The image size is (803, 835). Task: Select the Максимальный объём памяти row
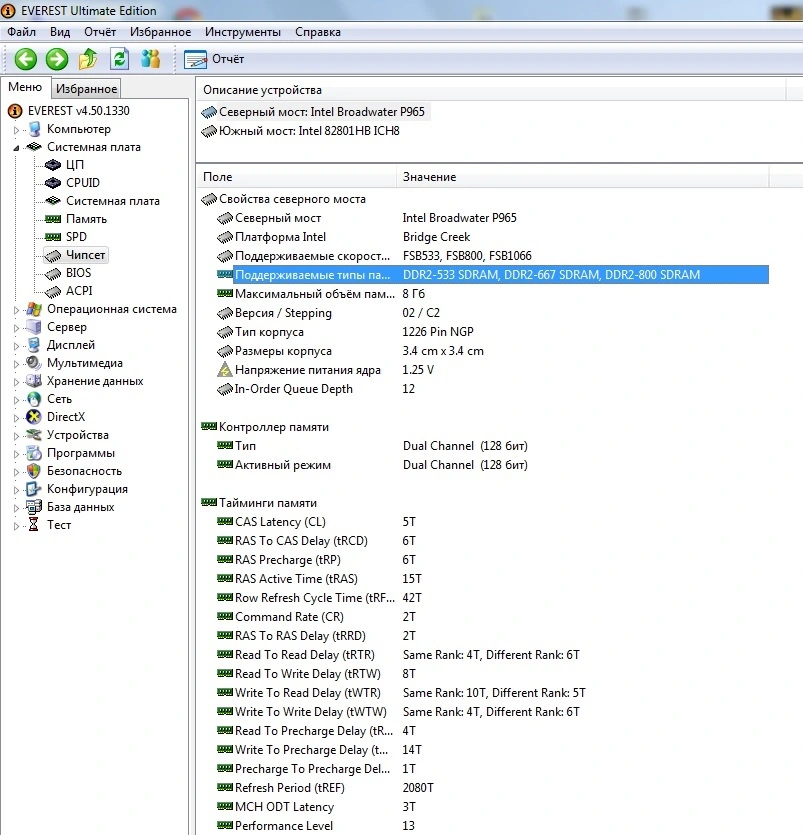pyautogui.click(x=493, y=294)
